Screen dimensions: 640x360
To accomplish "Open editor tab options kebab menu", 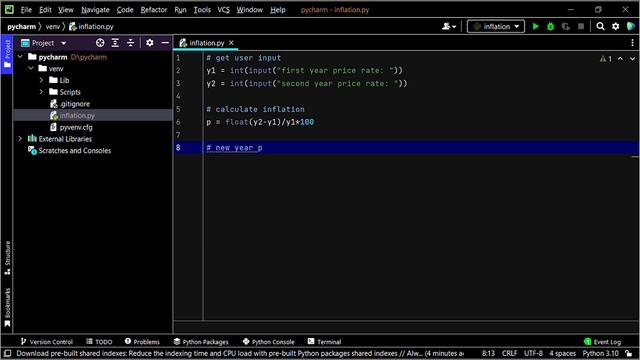I will coord(632,43).
